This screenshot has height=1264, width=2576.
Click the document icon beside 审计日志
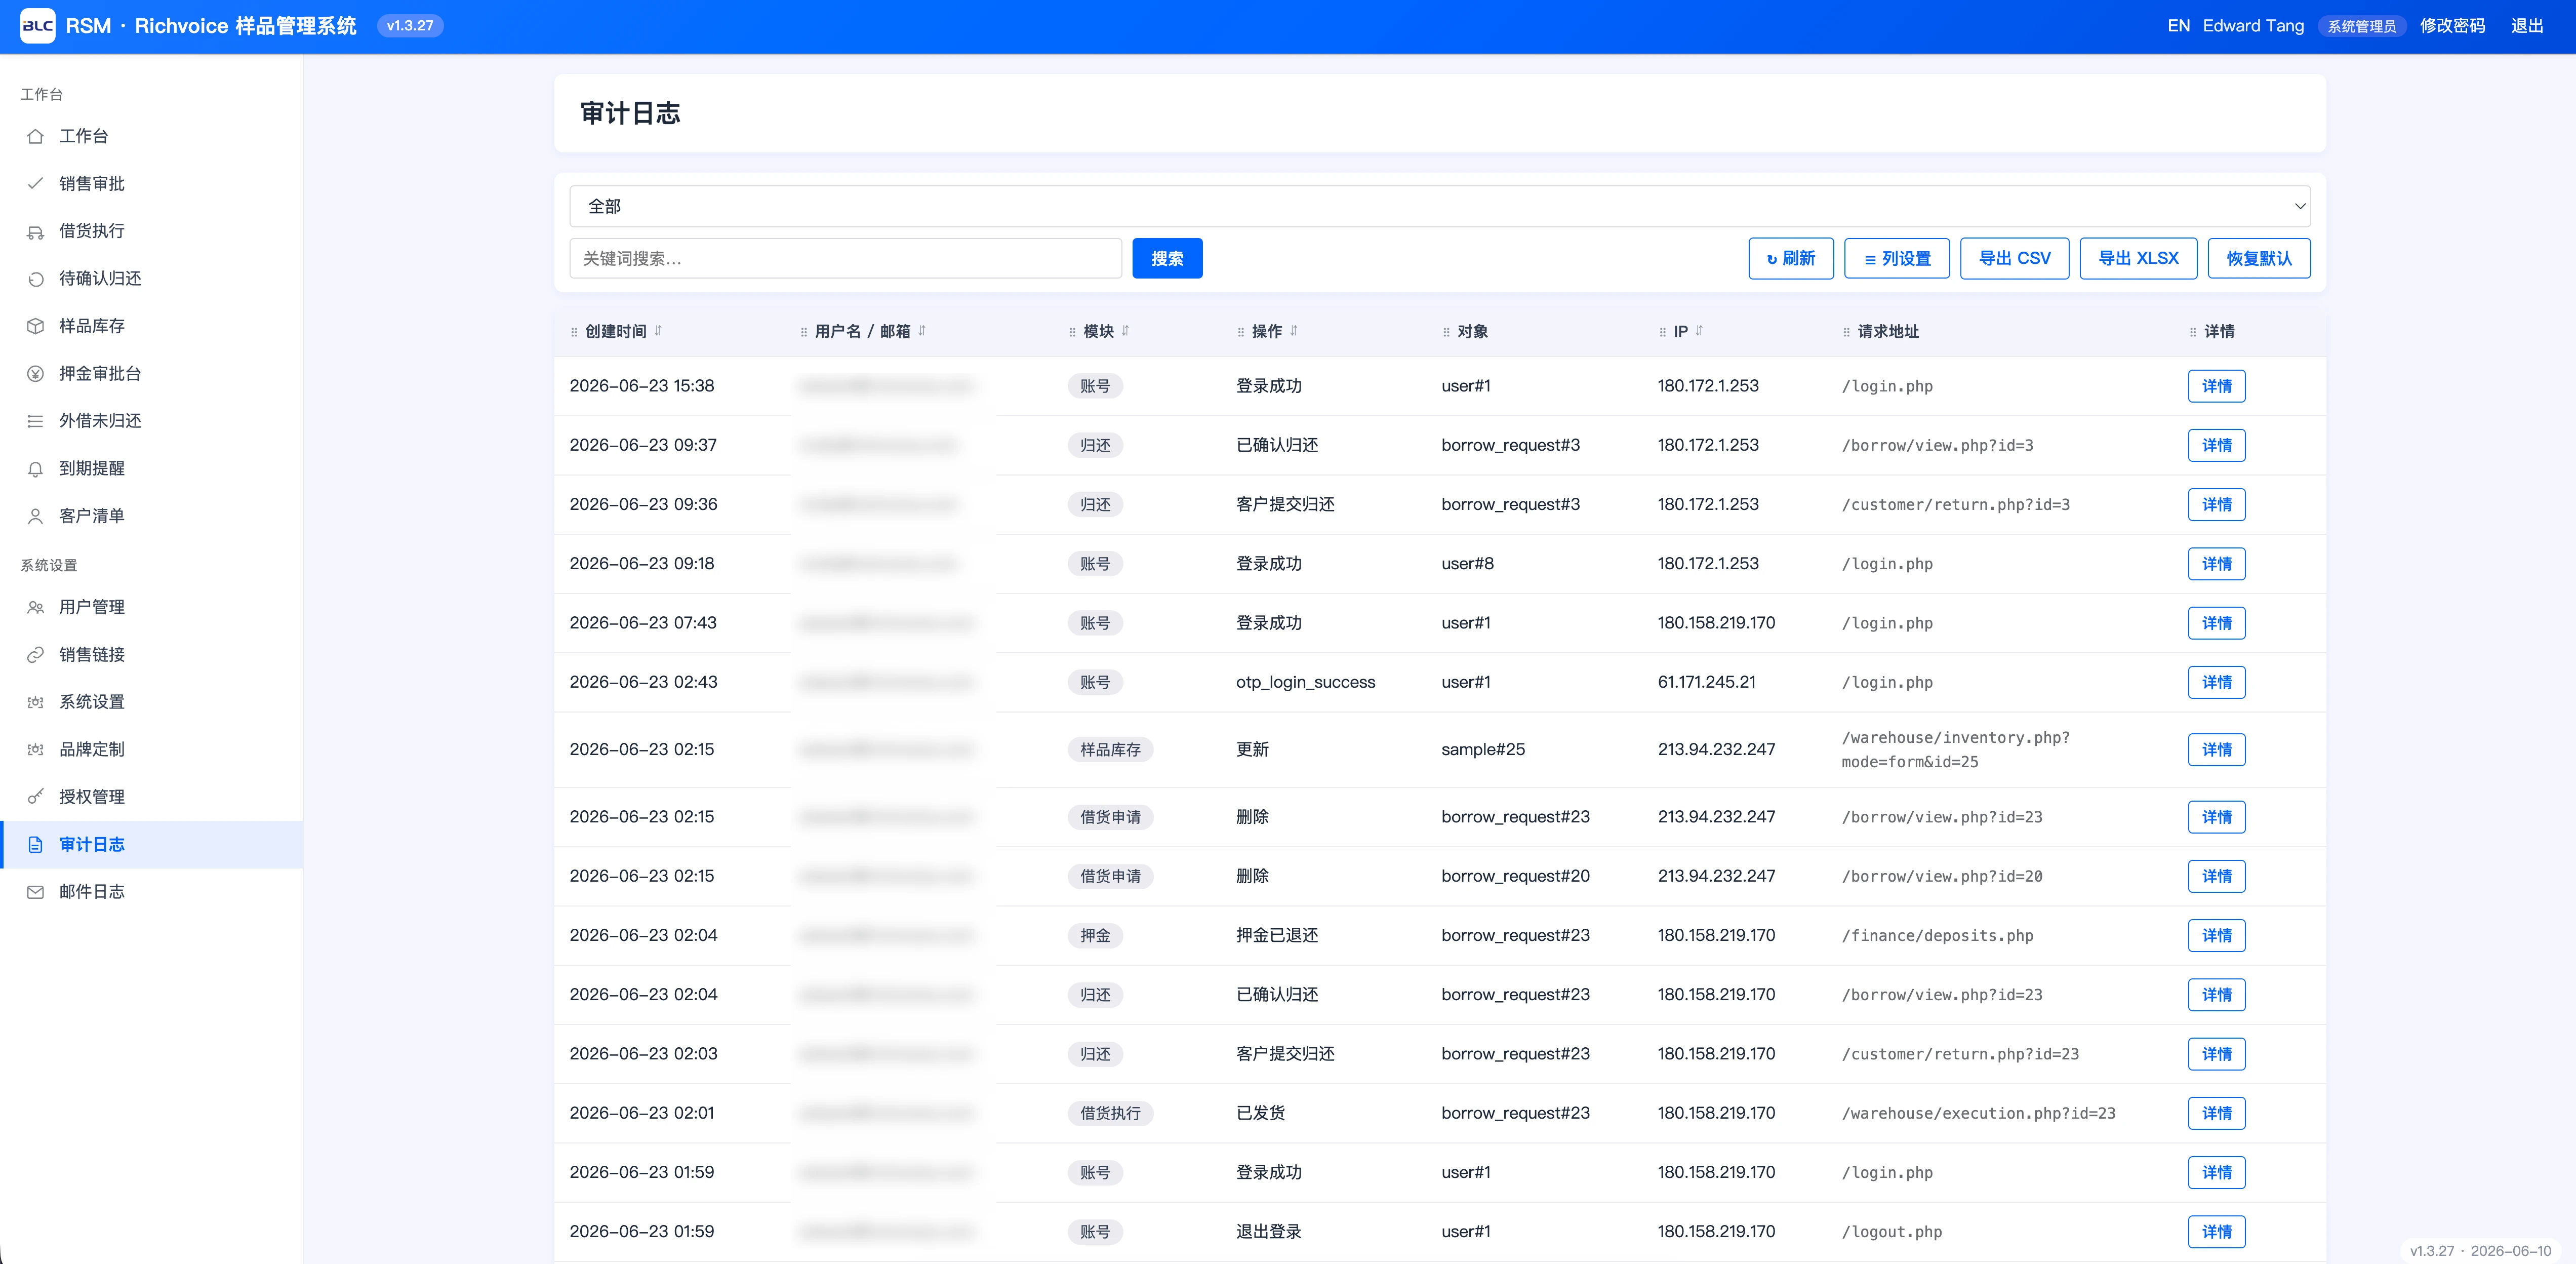point(35,844)
